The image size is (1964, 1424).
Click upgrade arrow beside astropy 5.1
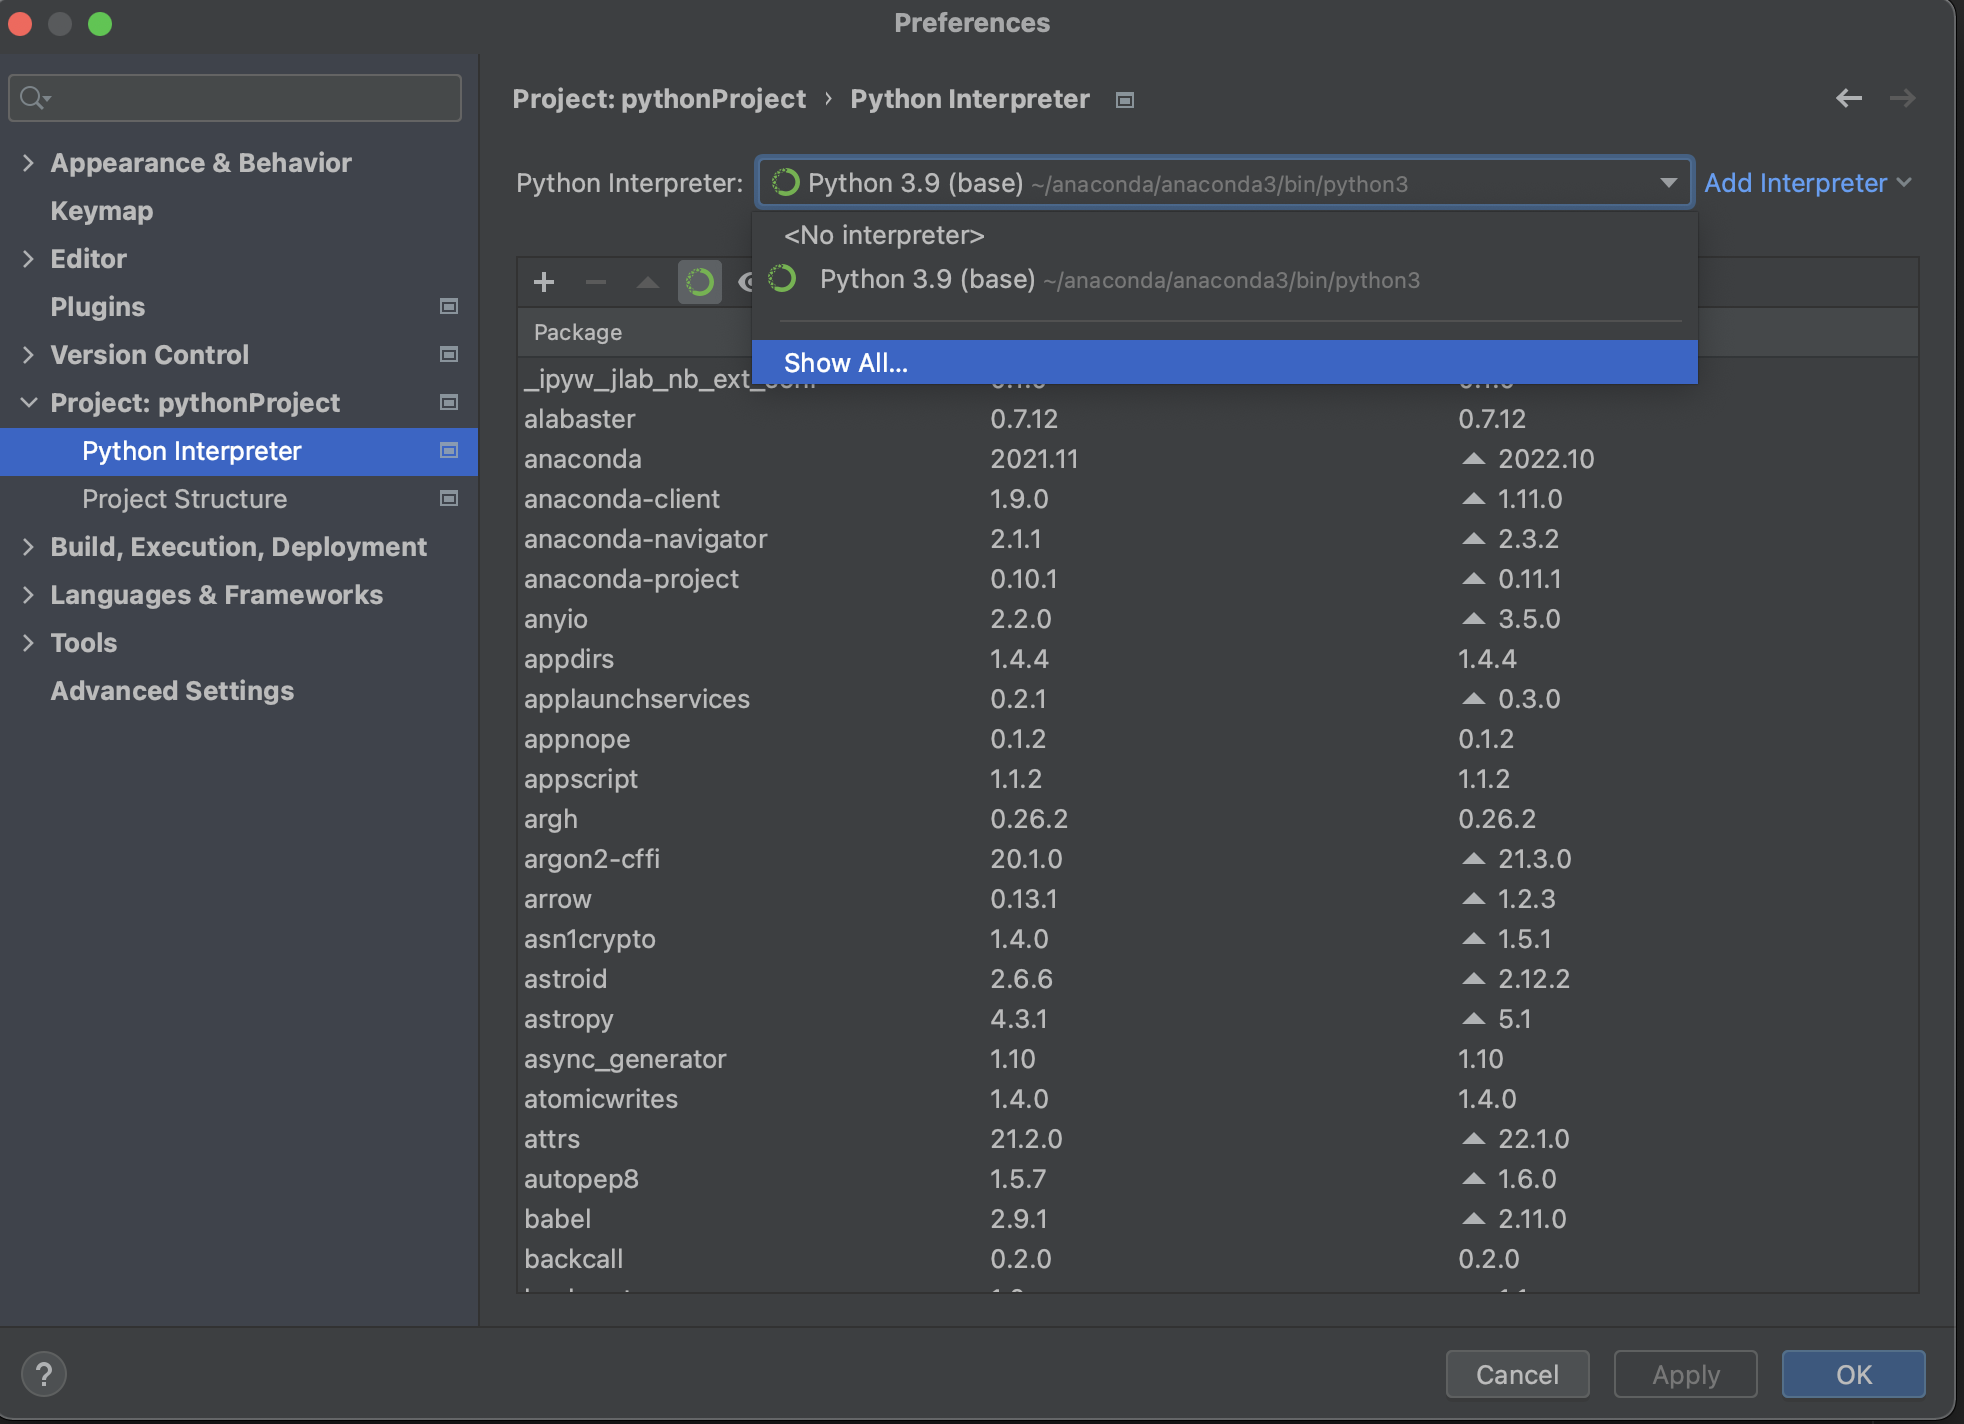[1473, 1018]
